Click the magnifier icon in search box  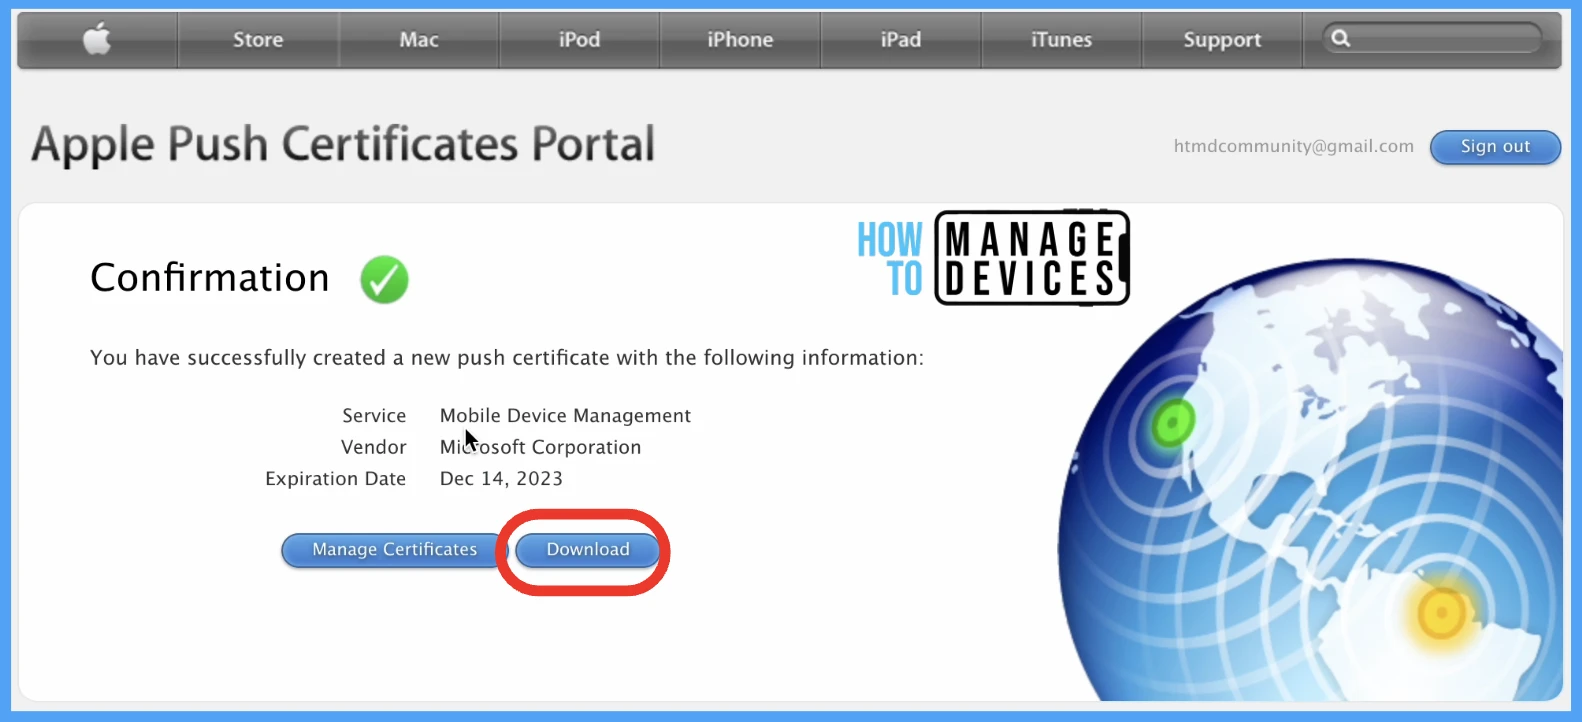[1341, 38]
